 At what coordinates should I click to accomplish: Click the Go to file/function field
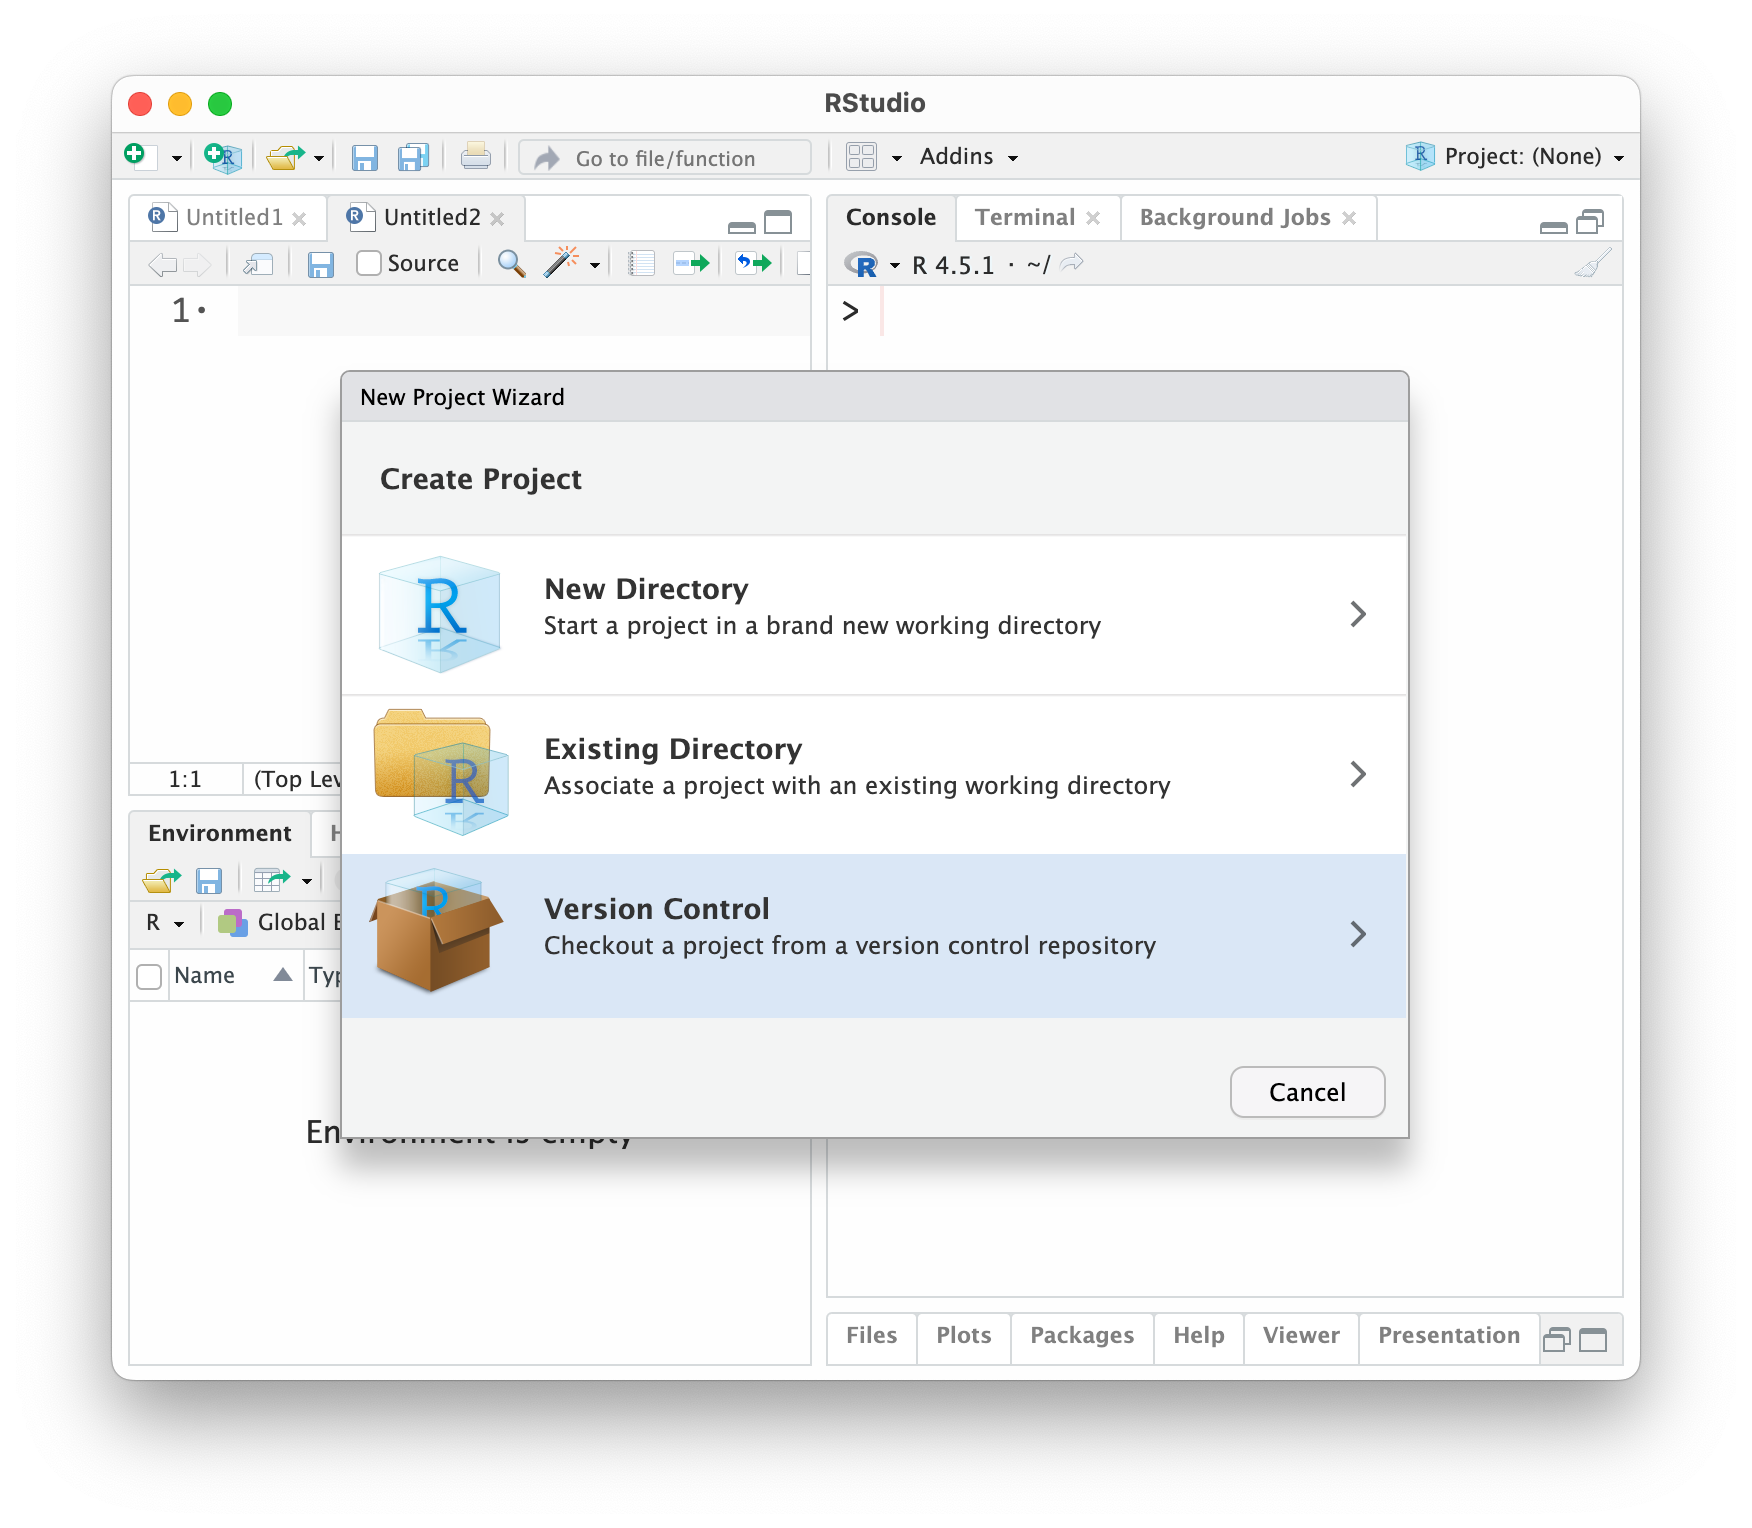click(664, 158)
